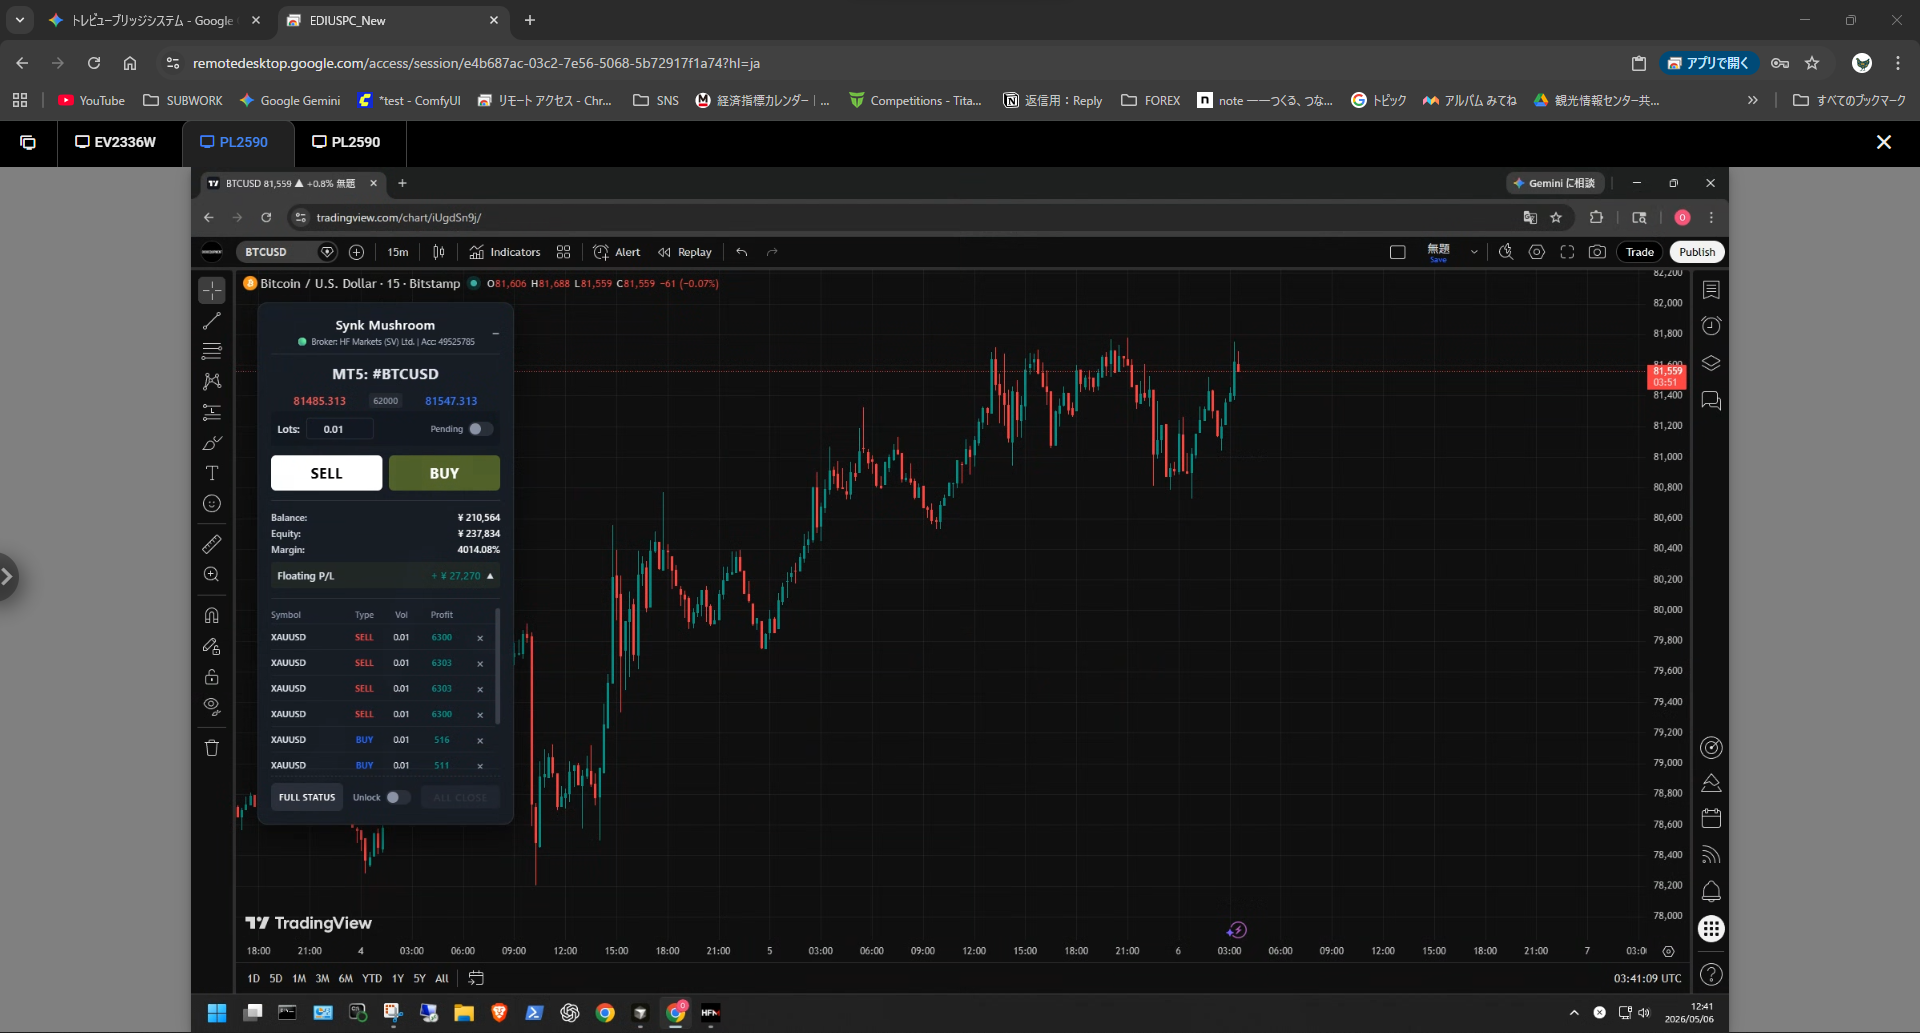The height and width of the screenshot is (1033, 1920).
Task: Collapse the Floating P/L section
Action: point(490,576)
